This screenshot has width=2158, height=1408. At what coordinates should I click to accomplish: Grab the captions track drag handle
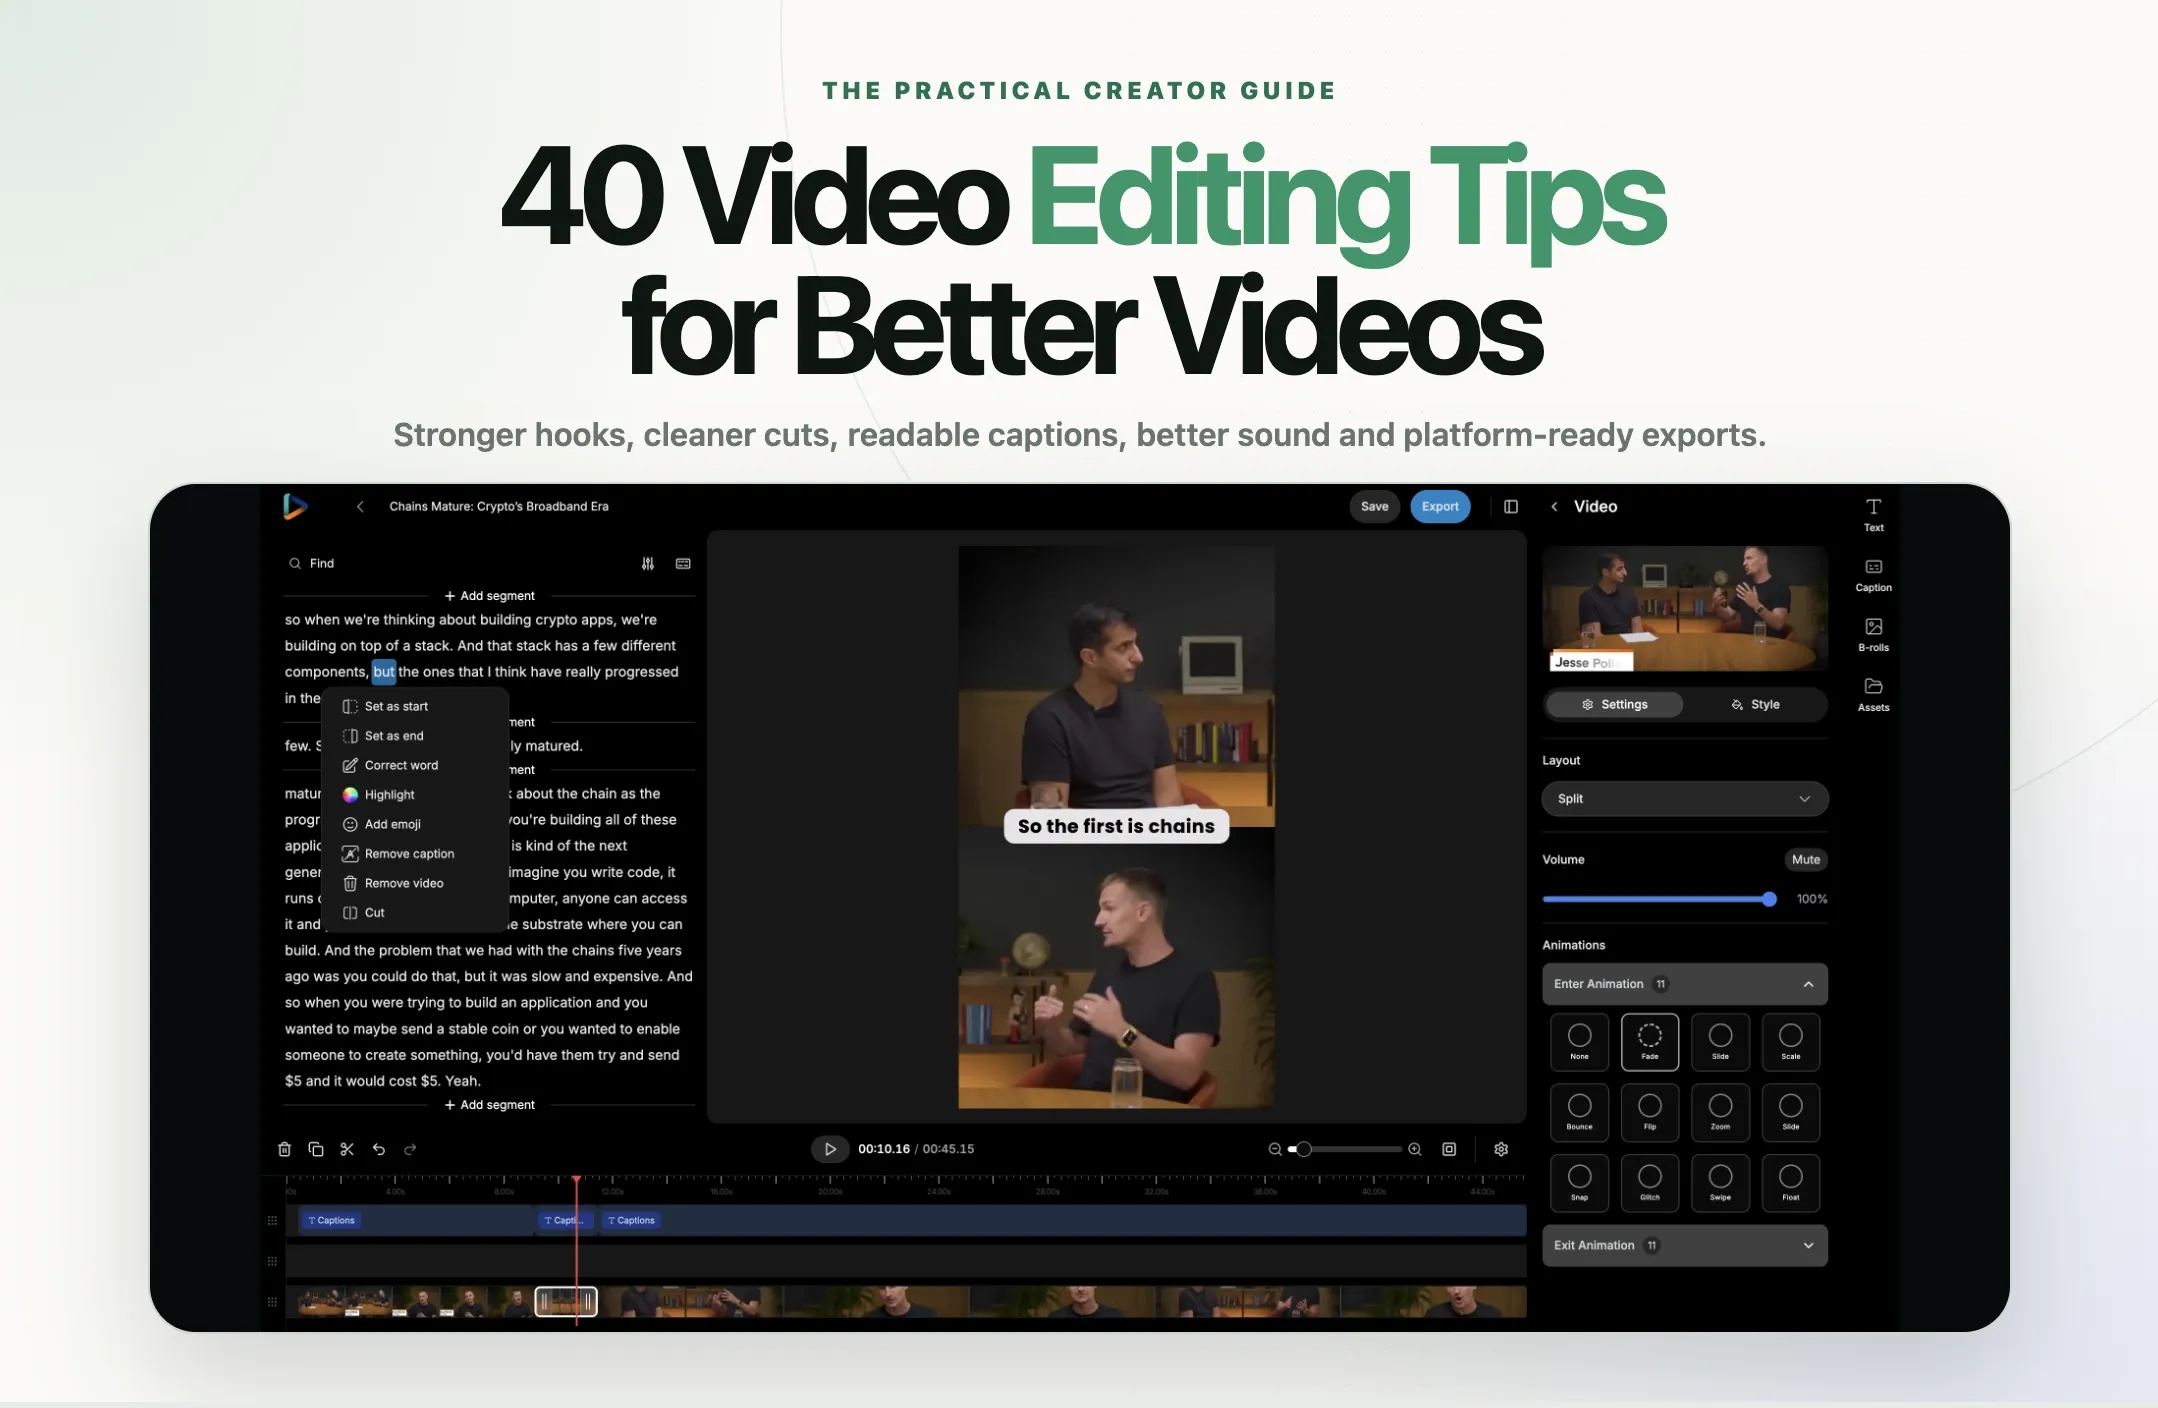coord(272,1221)
